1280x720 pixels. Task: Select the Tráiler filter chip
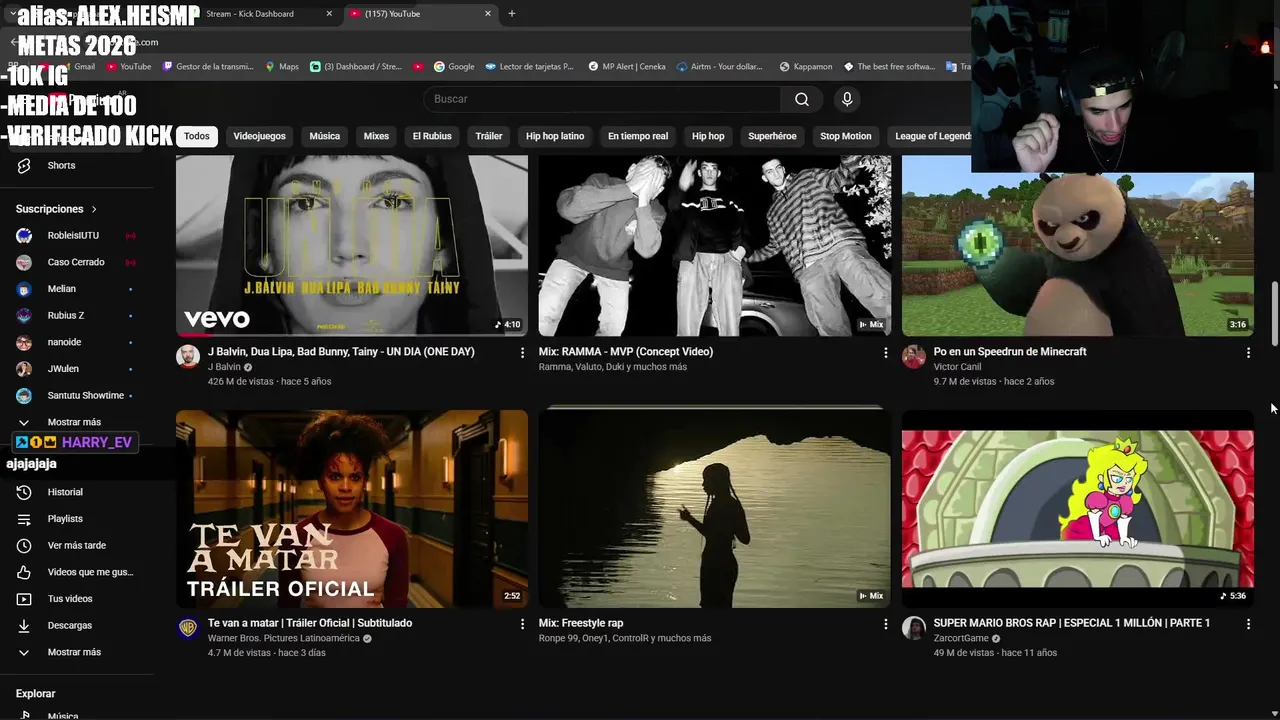click(x=489, y=136)
